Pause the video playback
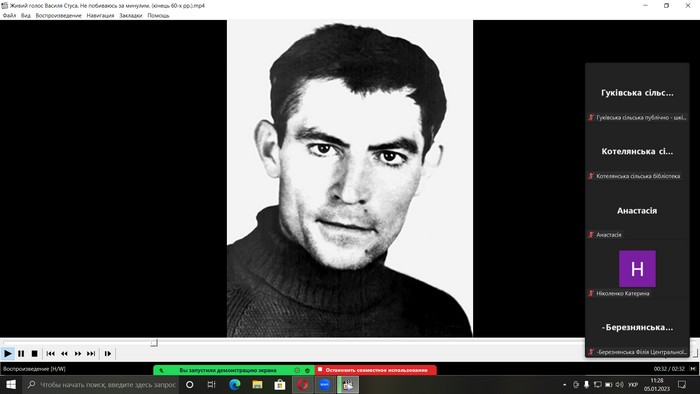Screen dimensions: 700x394 pyautogui.click(x=21, y=353)
